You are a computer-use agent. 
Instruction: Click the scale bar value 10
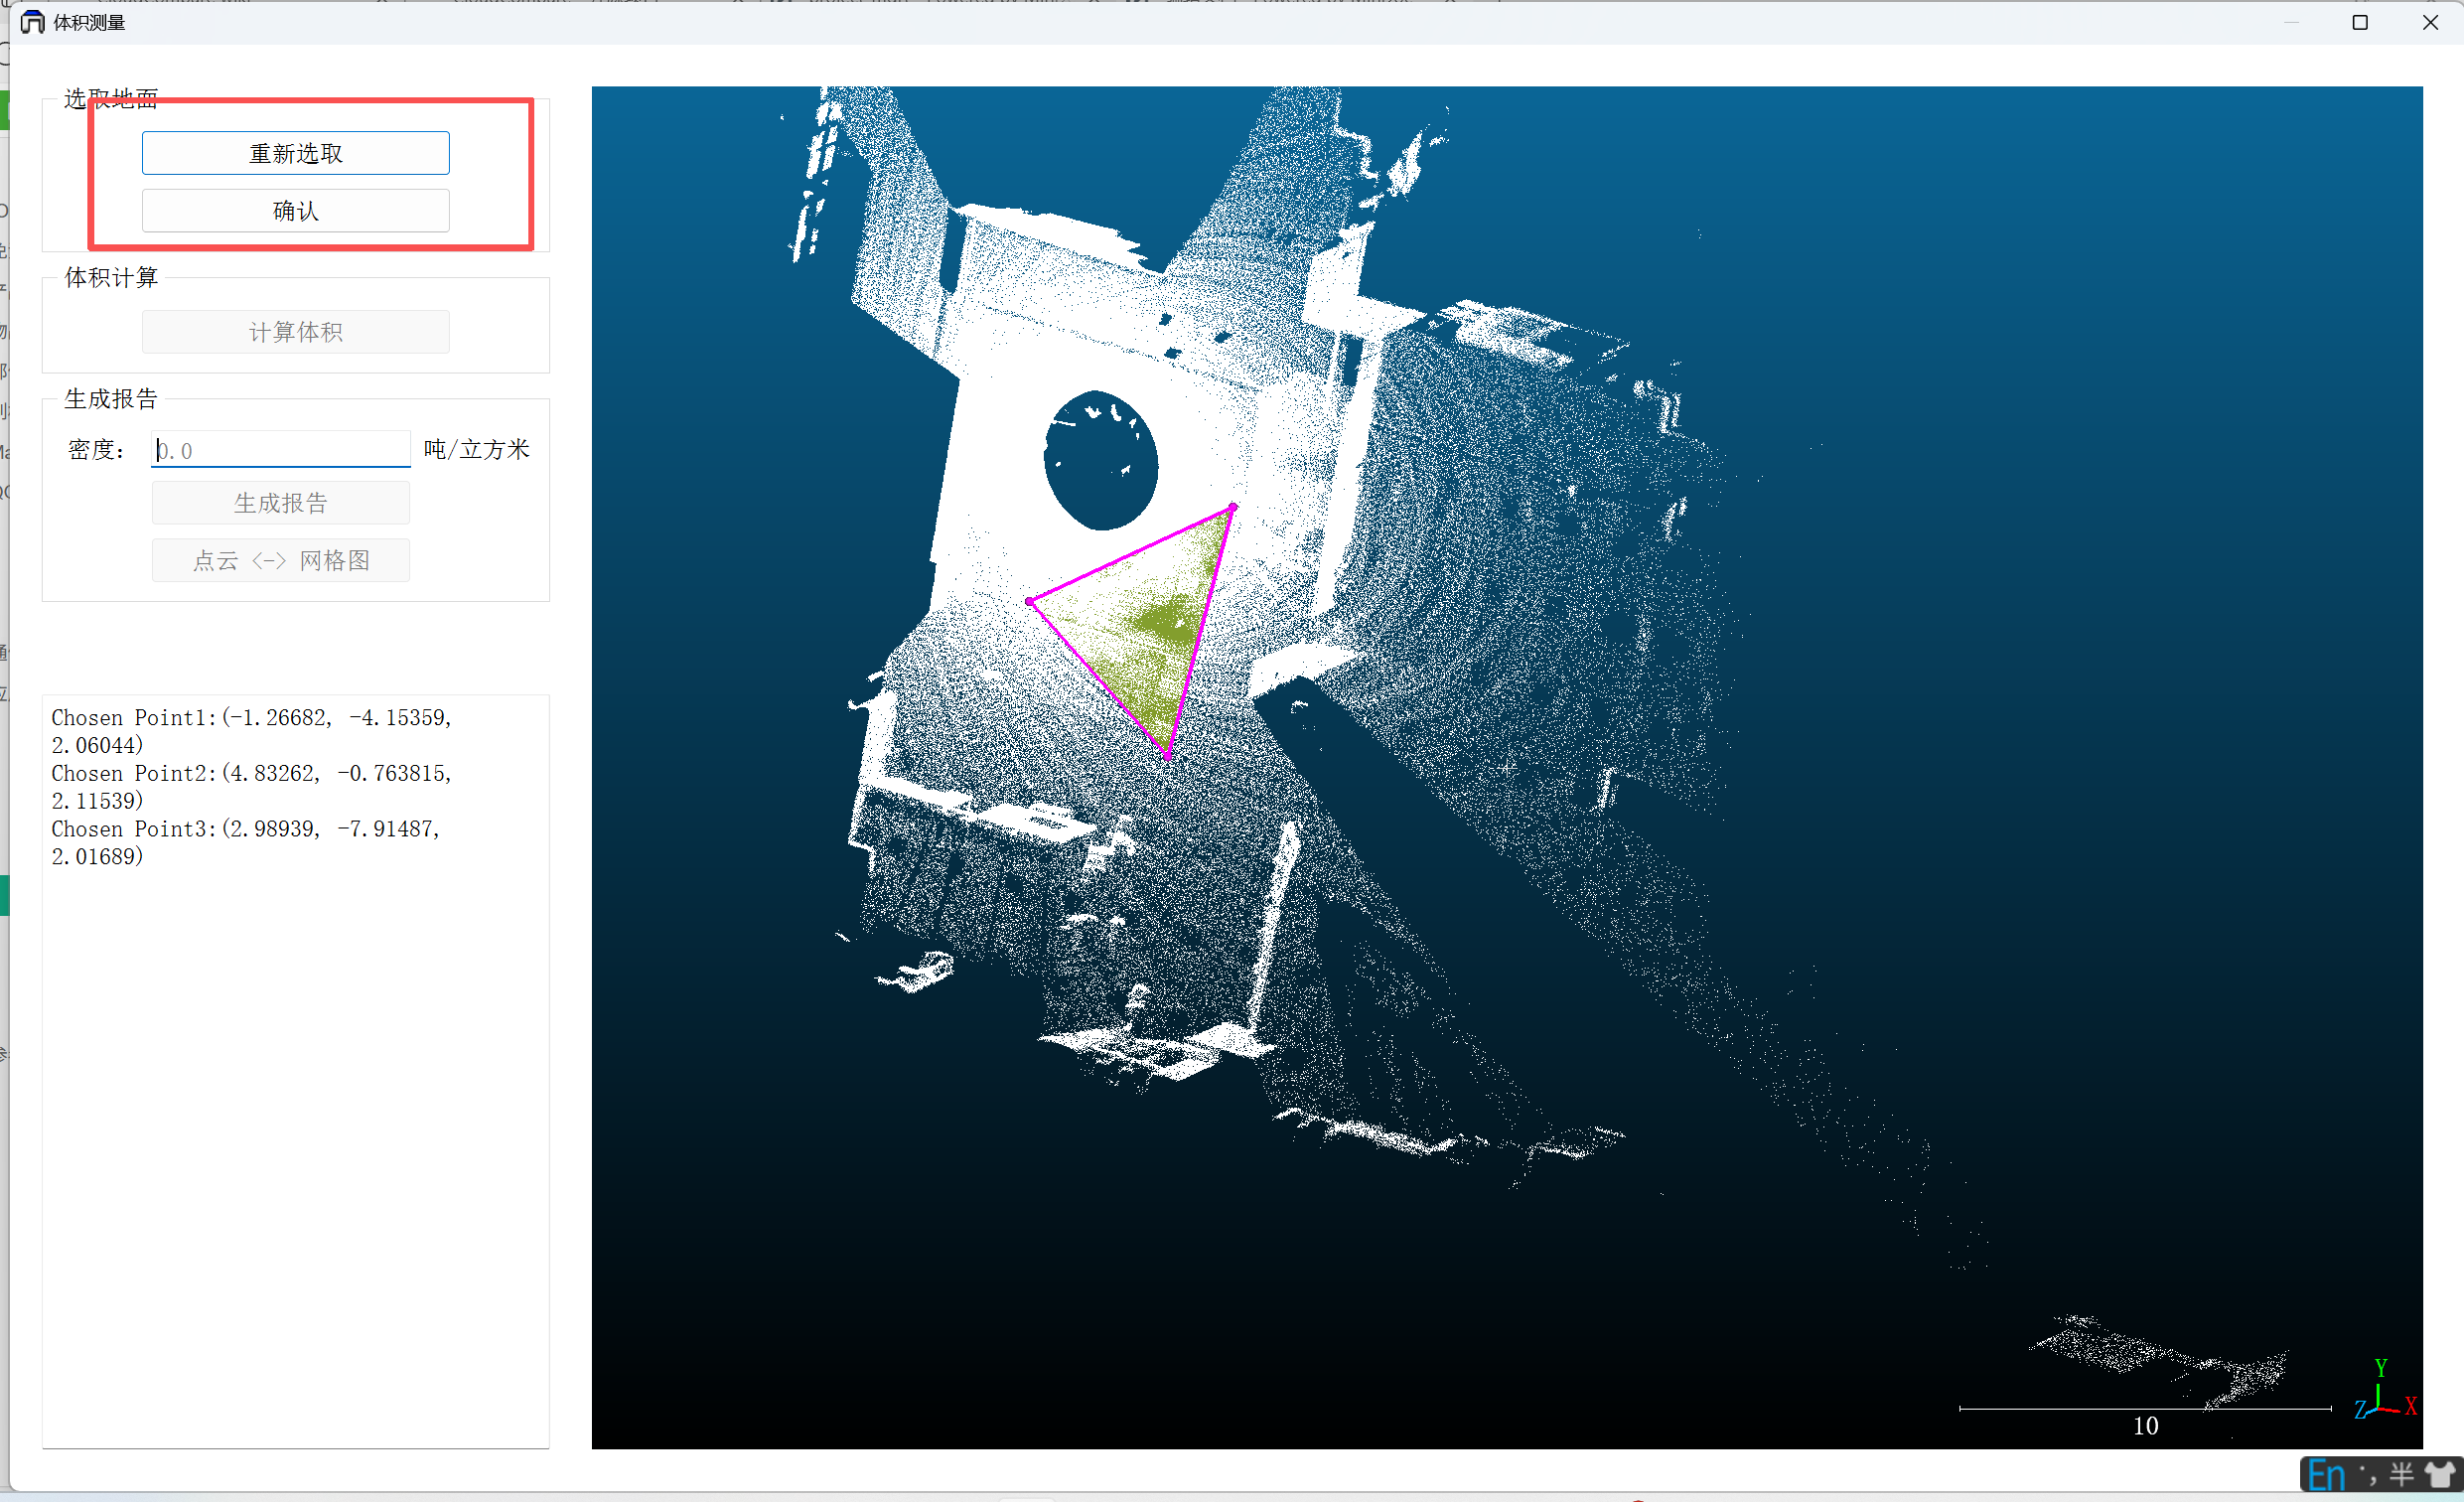click(2145, 1426)
